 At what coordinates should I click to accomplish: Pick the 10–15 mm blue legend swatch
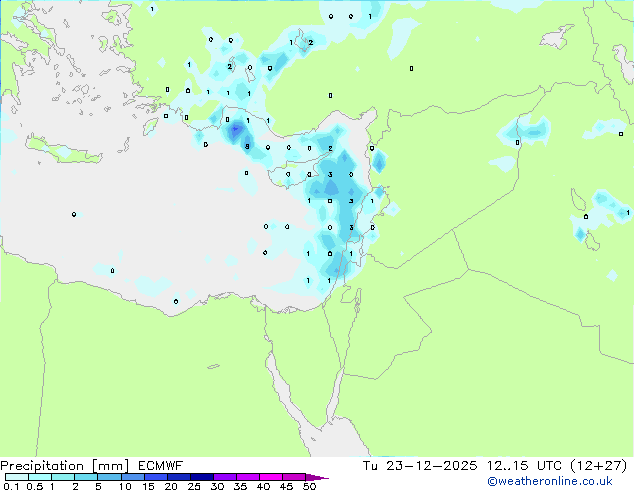133,477
